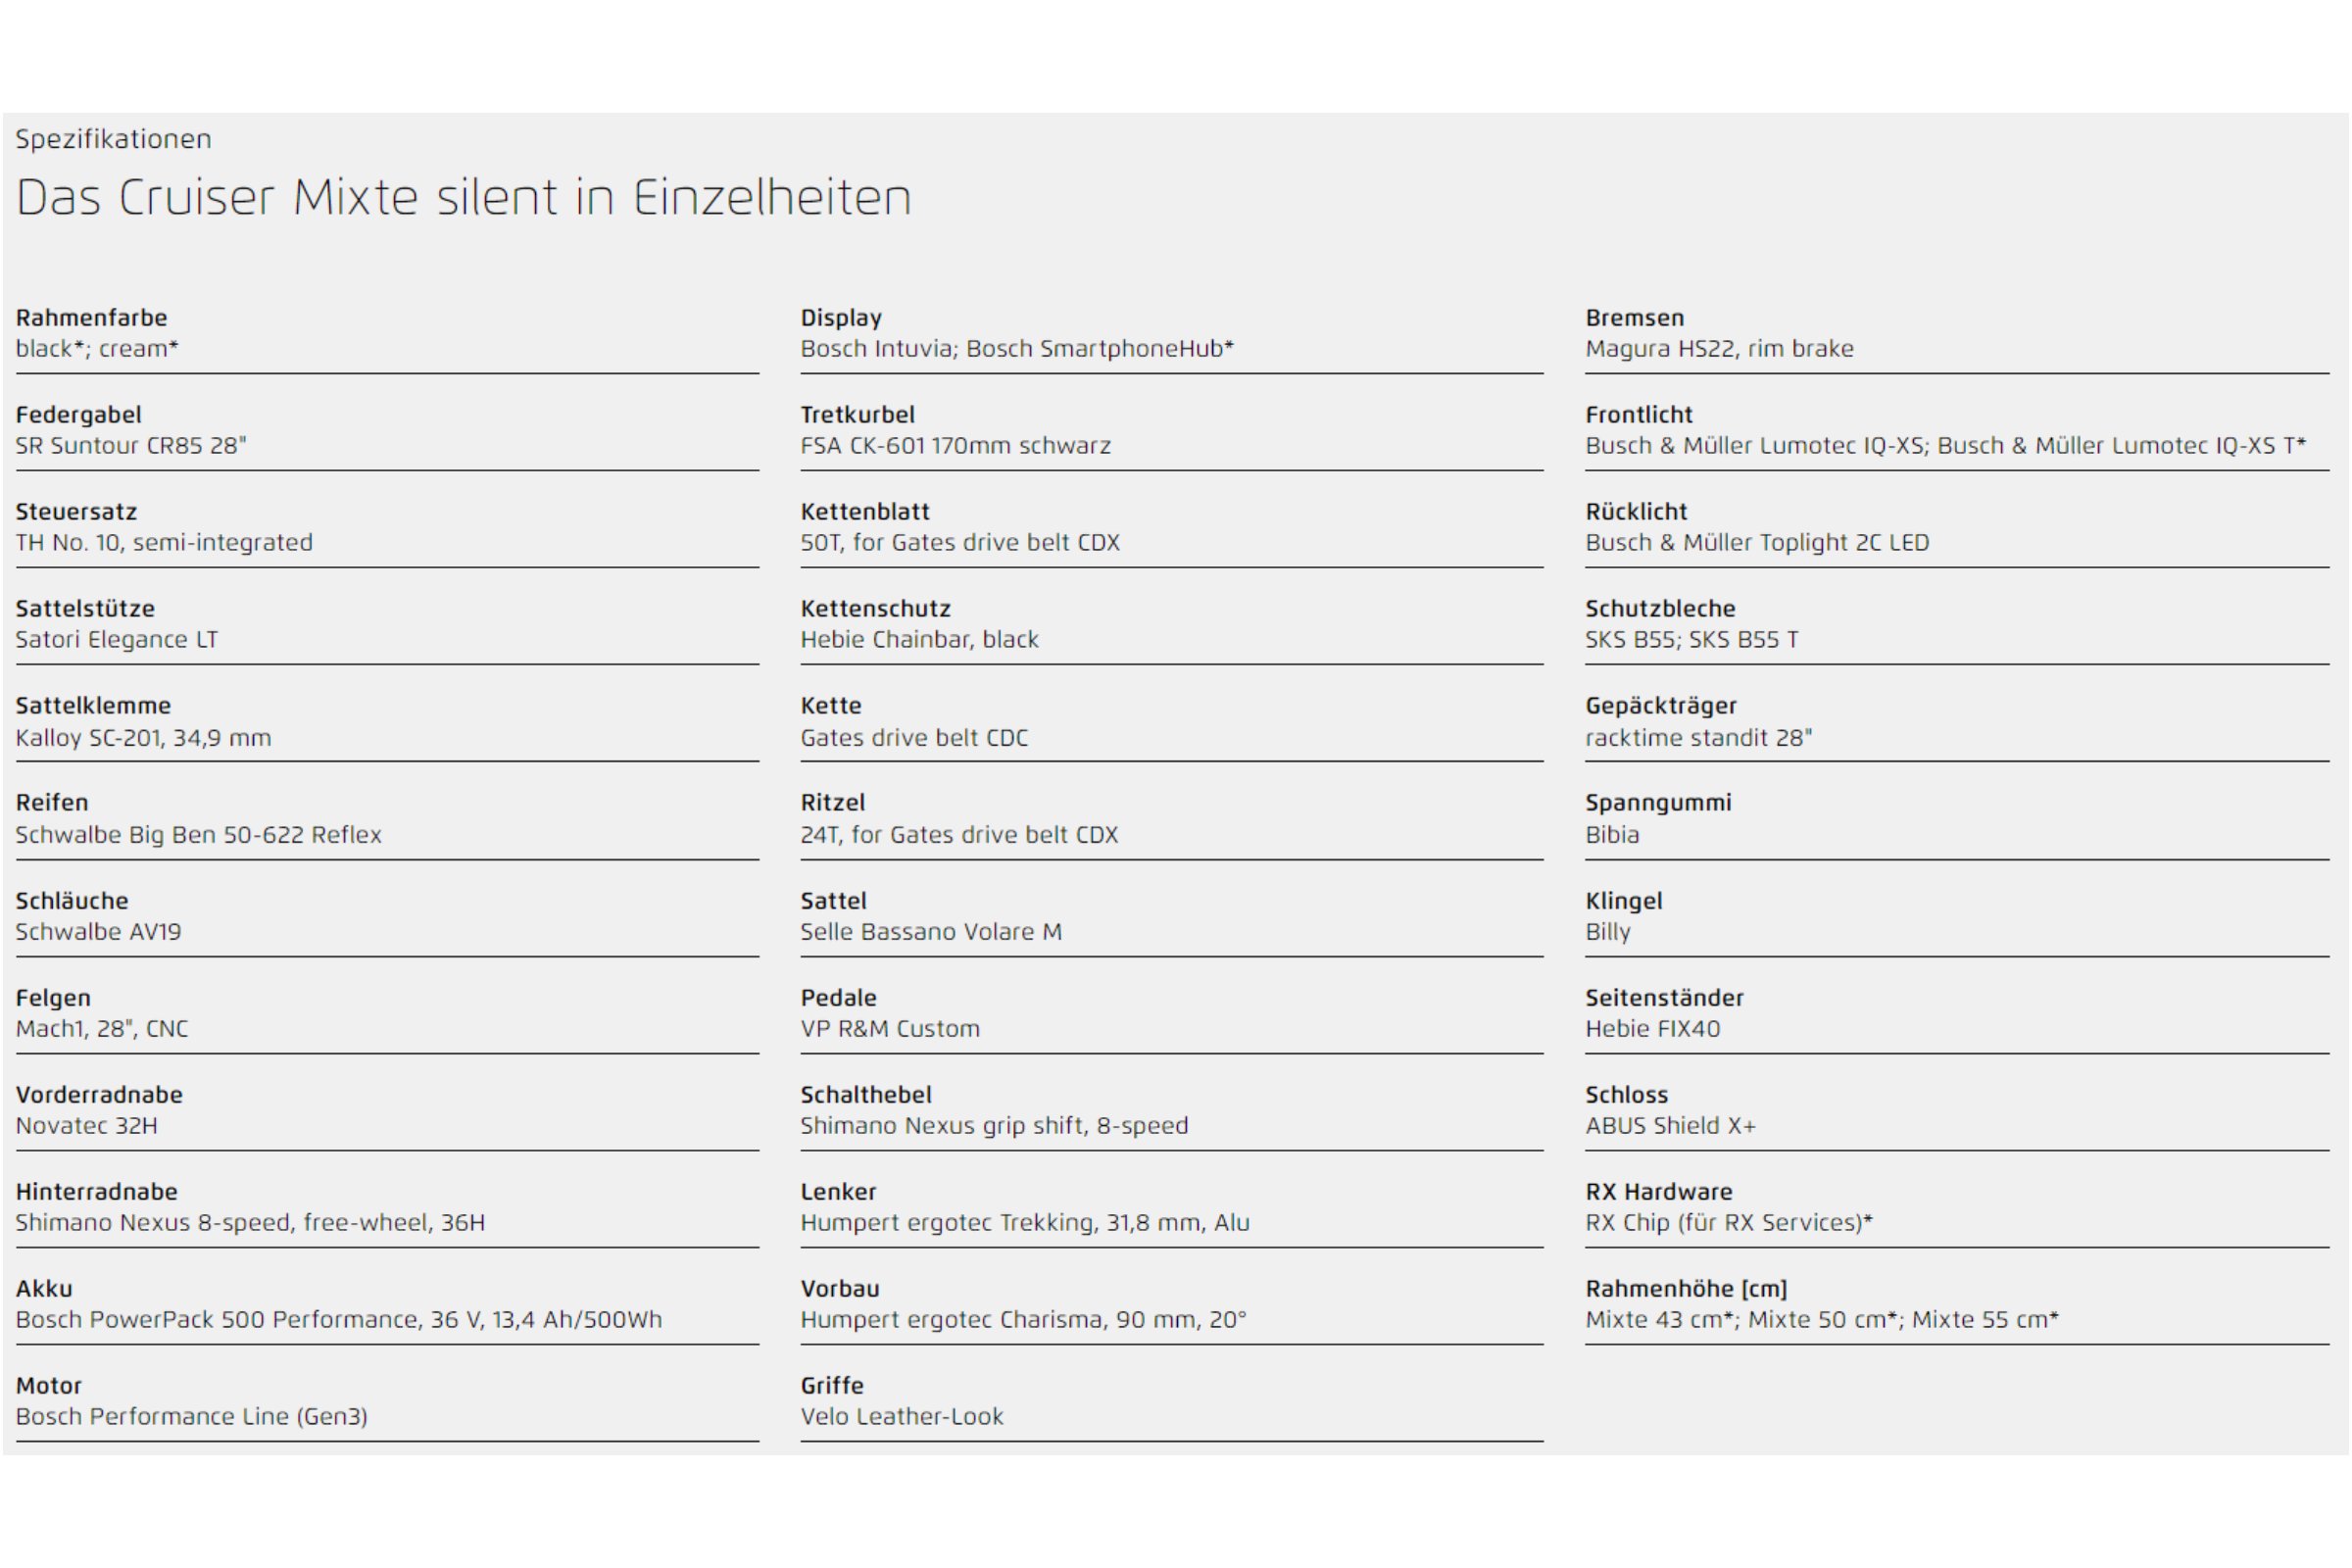Select Bremsen Magura HS22 rim brake text
This screenshot has height=1568, width=2352.
(1719, 348)
